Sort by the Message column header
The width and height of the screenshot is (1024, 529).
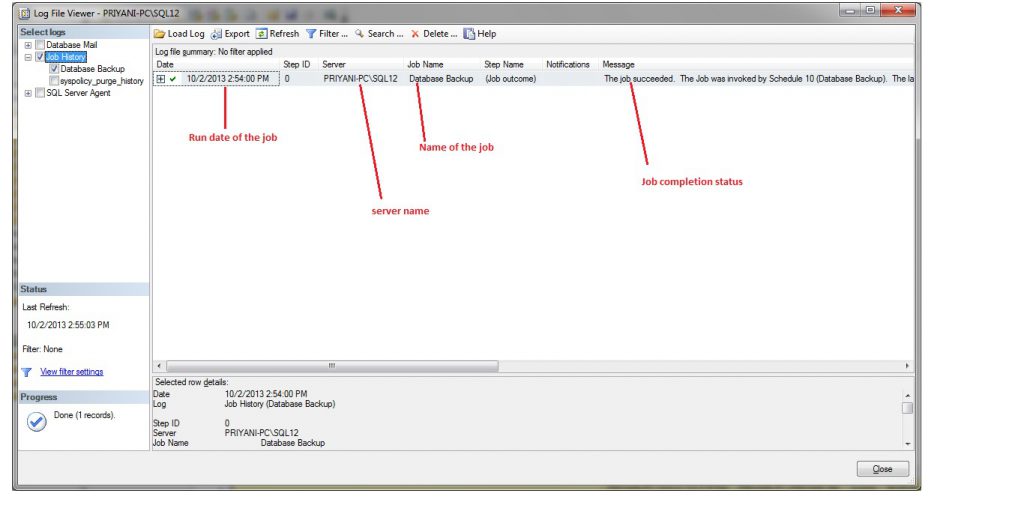tap(619, 64)
